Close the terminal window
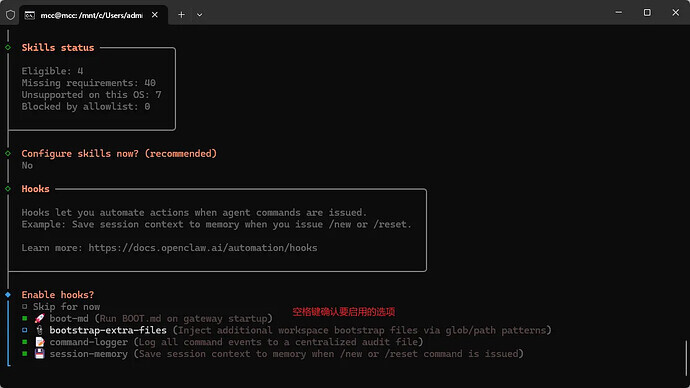Image resolution: width=690 pixels, height=388 pixels. pos(675,13)
